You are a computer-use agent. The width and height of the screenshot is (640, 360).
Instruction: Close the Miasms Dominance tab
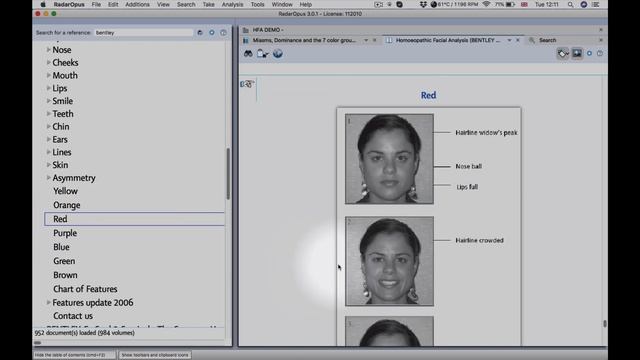(x=375, y=40)
